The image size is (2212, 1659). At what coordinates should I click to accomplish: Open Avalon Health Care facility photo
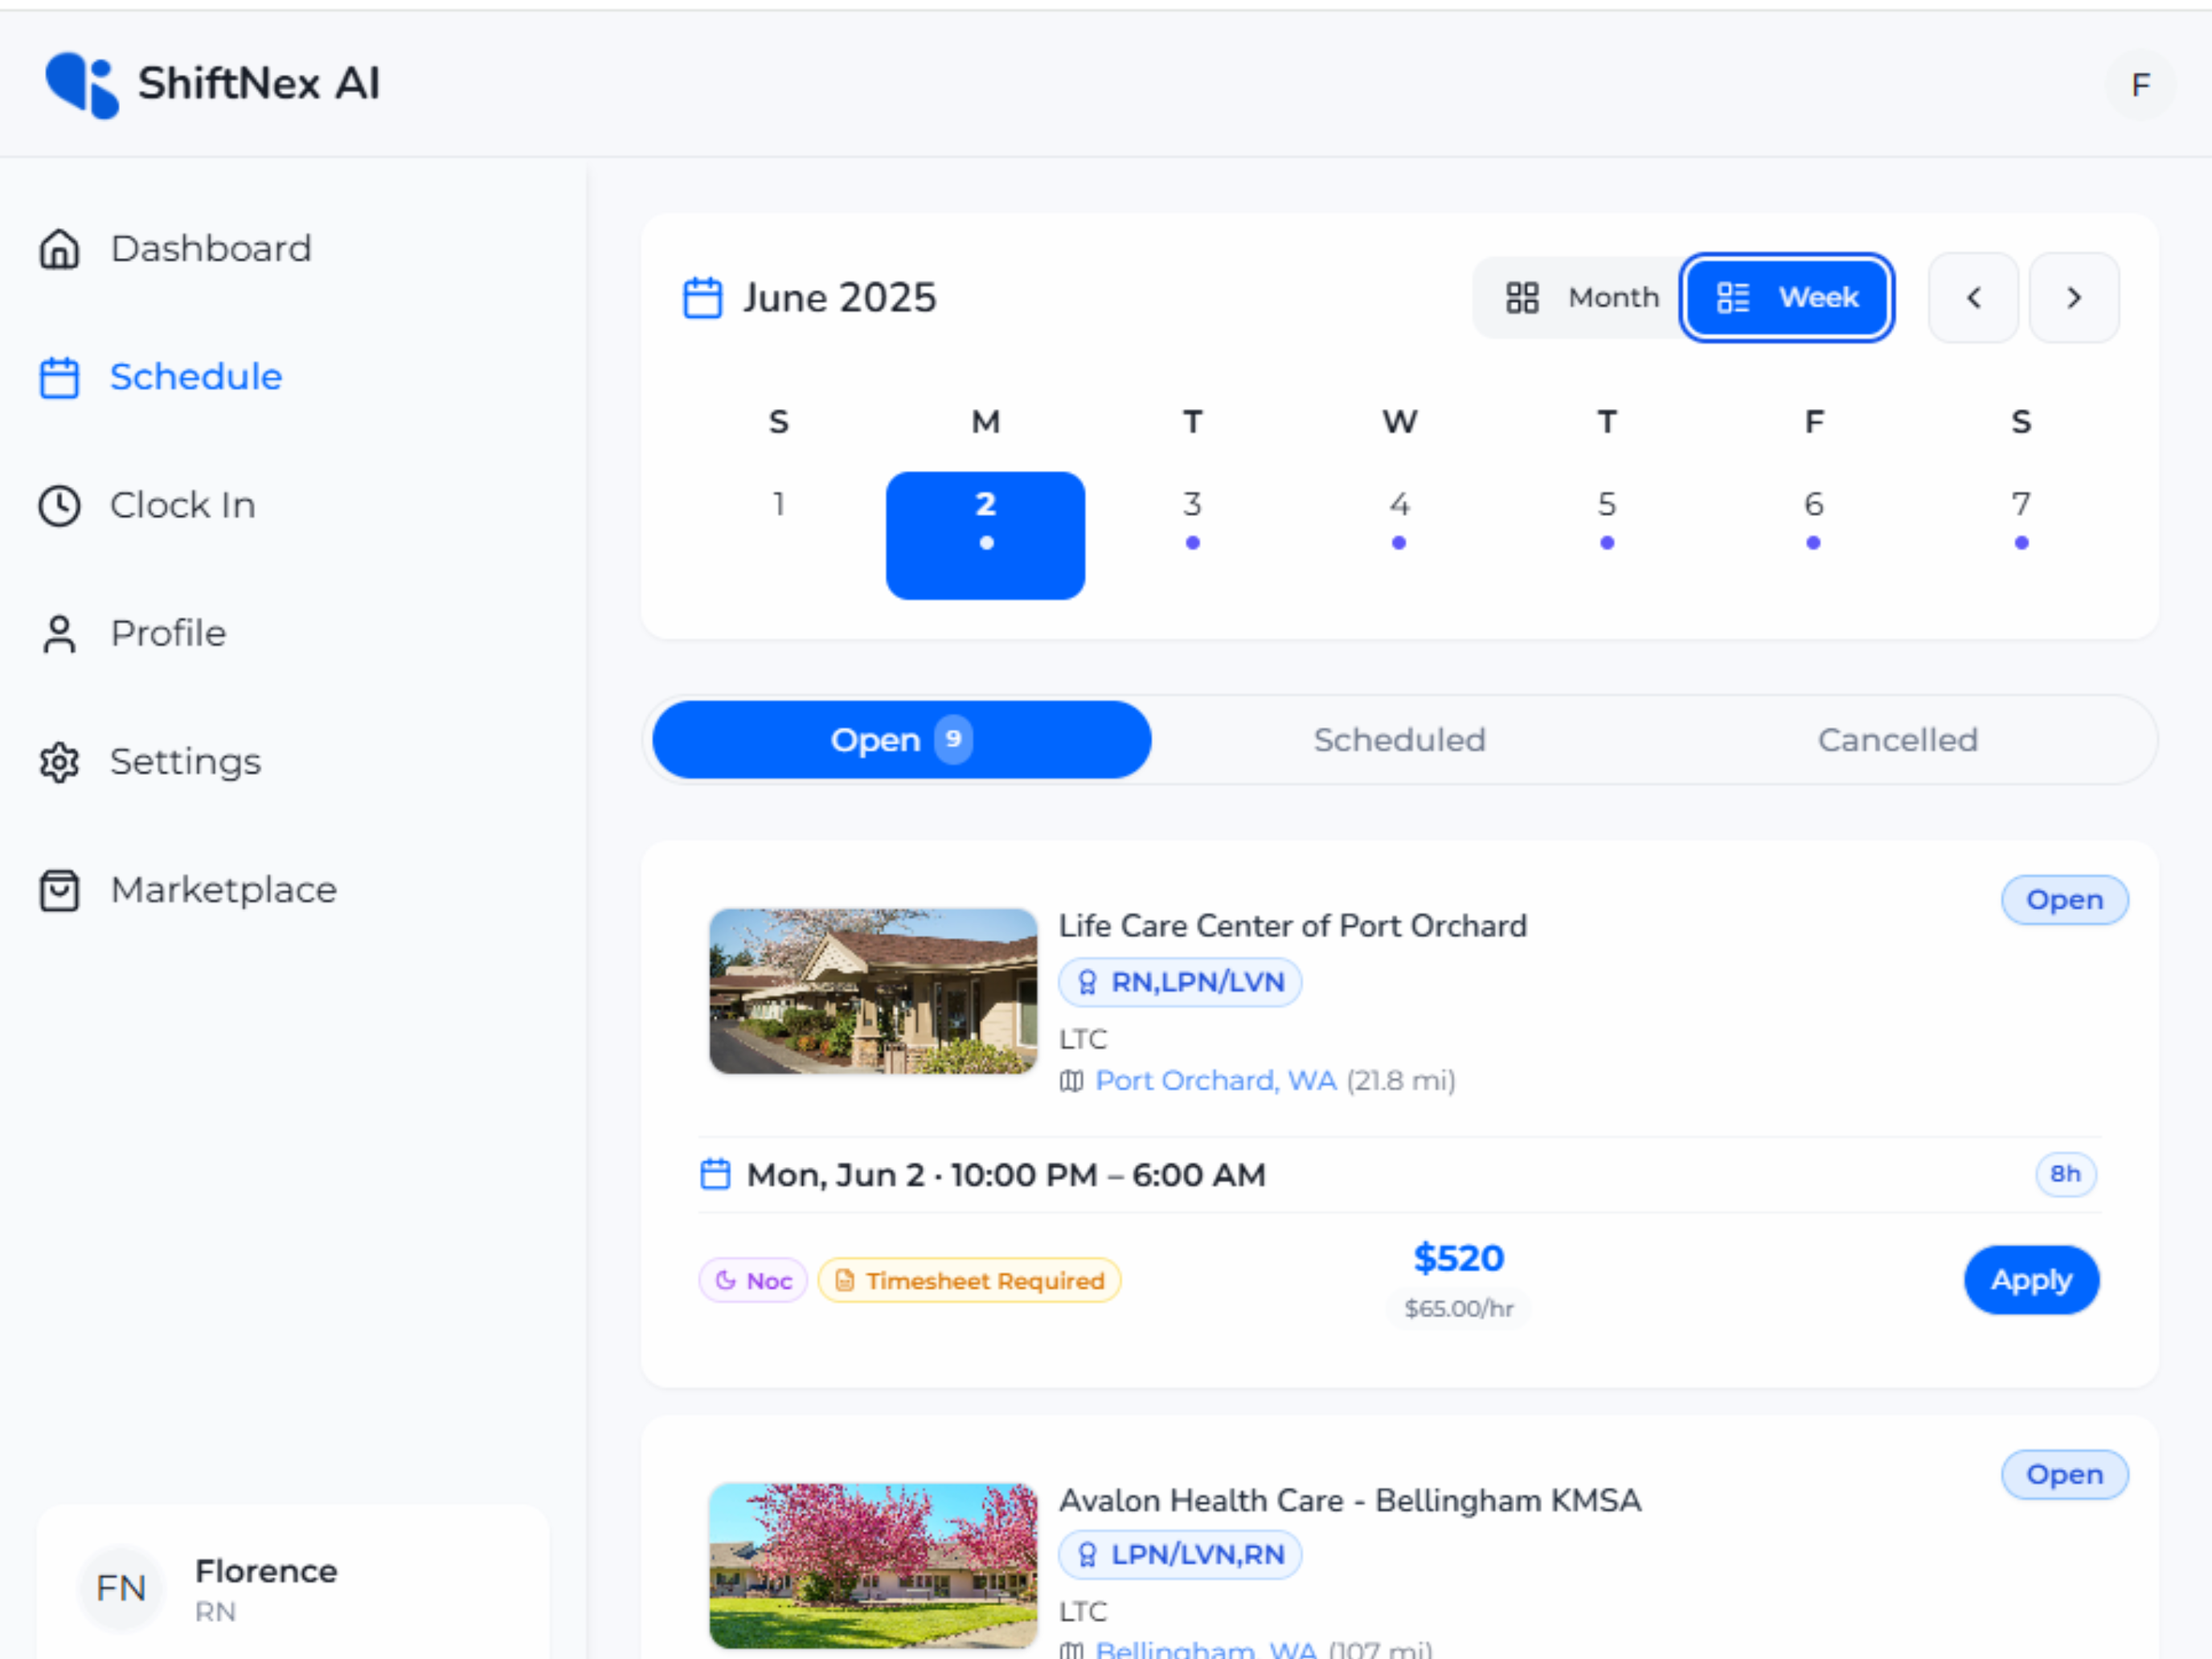(x=873, y=1565)
